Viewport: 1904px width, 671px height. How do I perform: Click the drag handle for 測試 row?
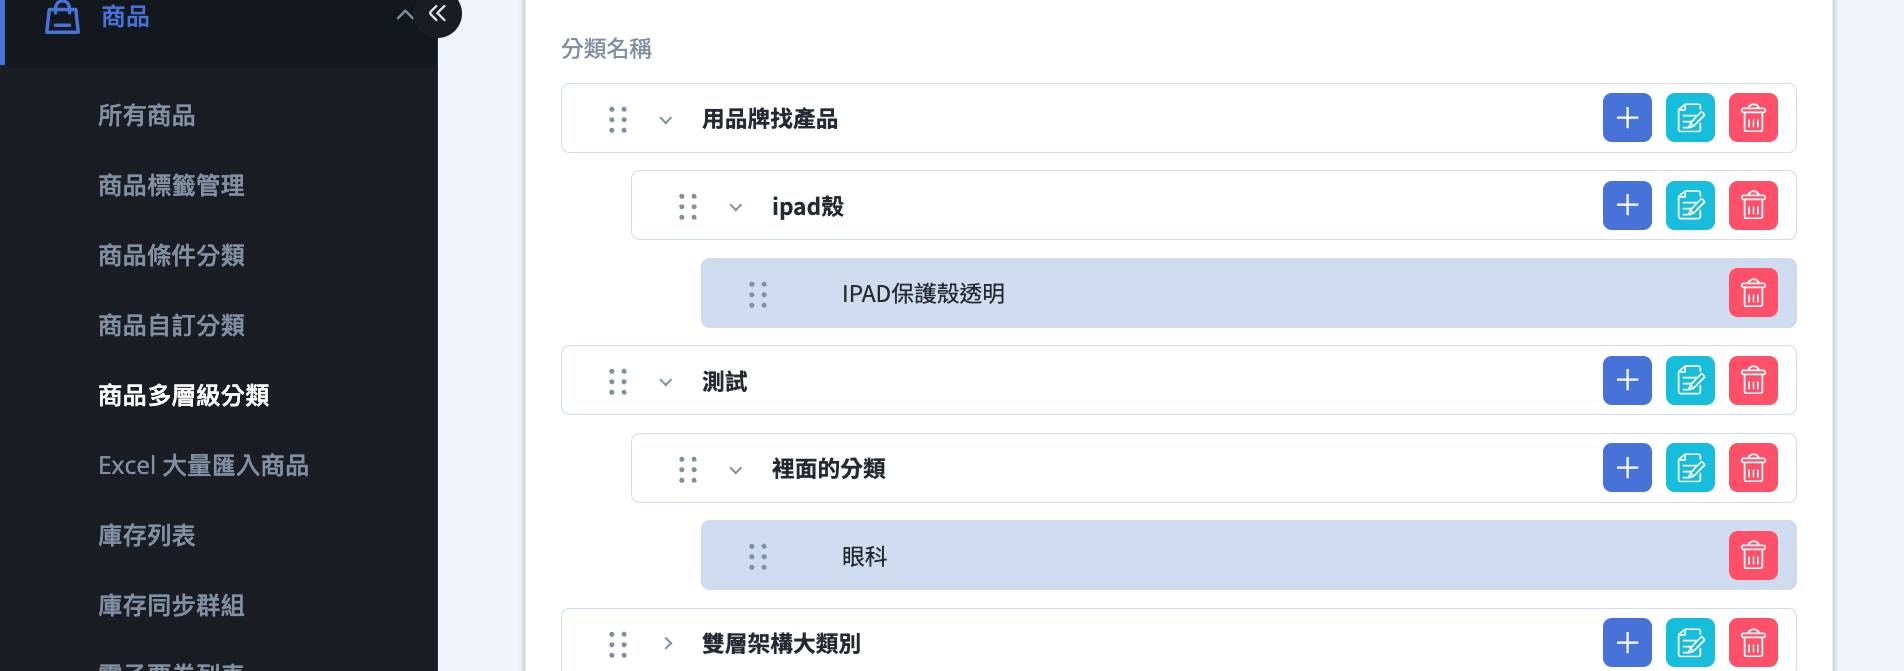[x=618, y=382]
